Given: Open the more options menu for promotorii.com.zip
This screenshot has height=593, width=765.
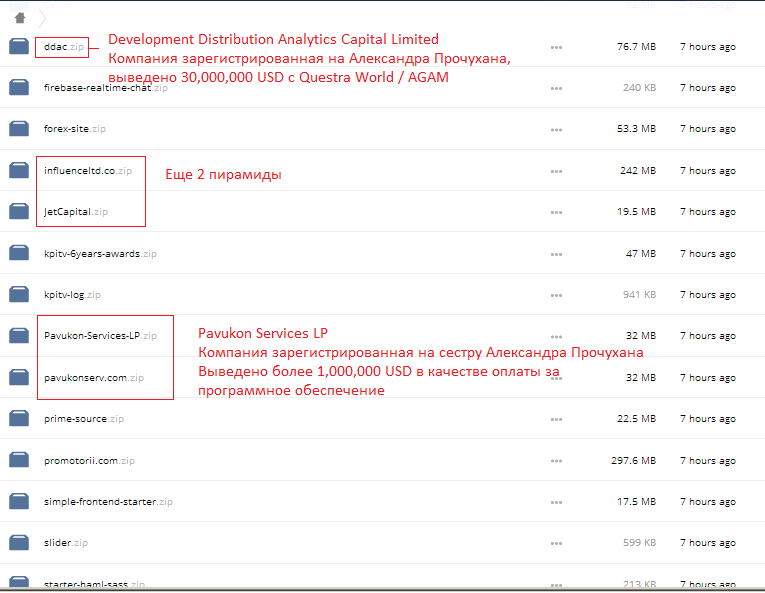Looking at the screenshot, I should [556, 461].
